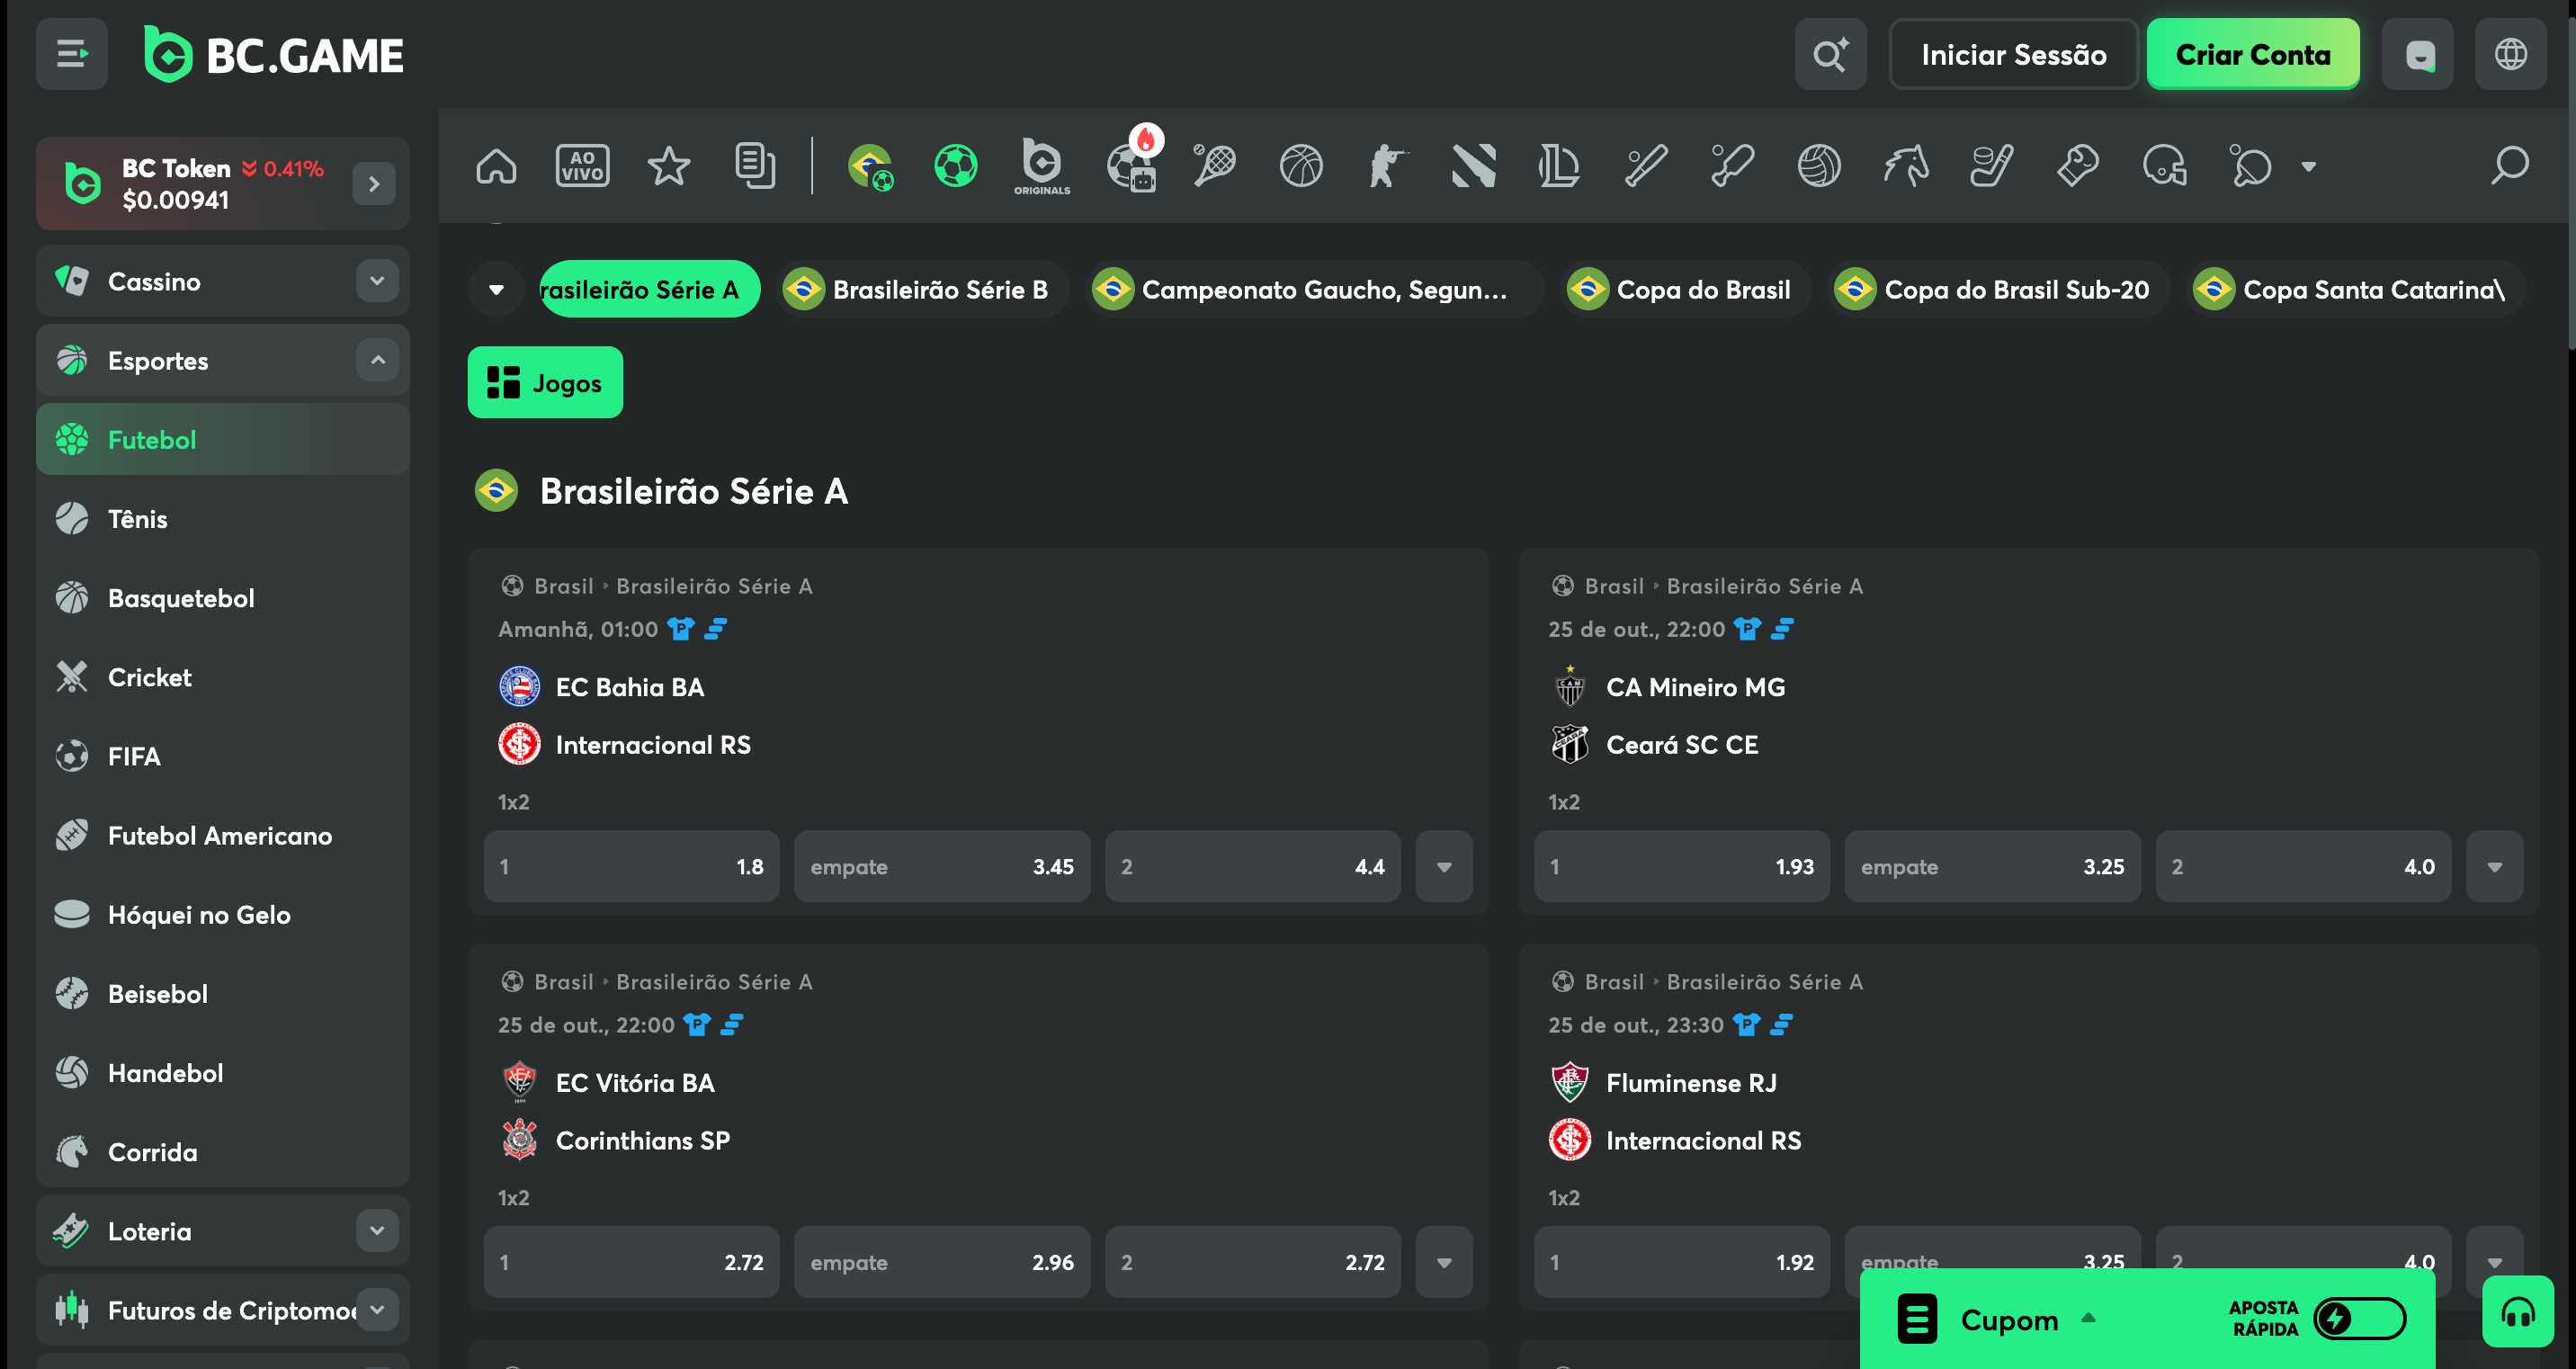Bet on Internacional away at 4.4

point(1253,867)
